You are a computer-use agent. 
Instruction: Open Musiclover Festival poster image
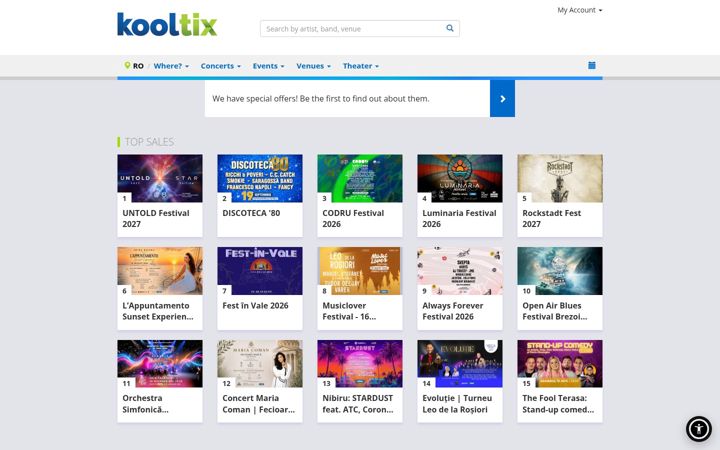pos(360,271)
